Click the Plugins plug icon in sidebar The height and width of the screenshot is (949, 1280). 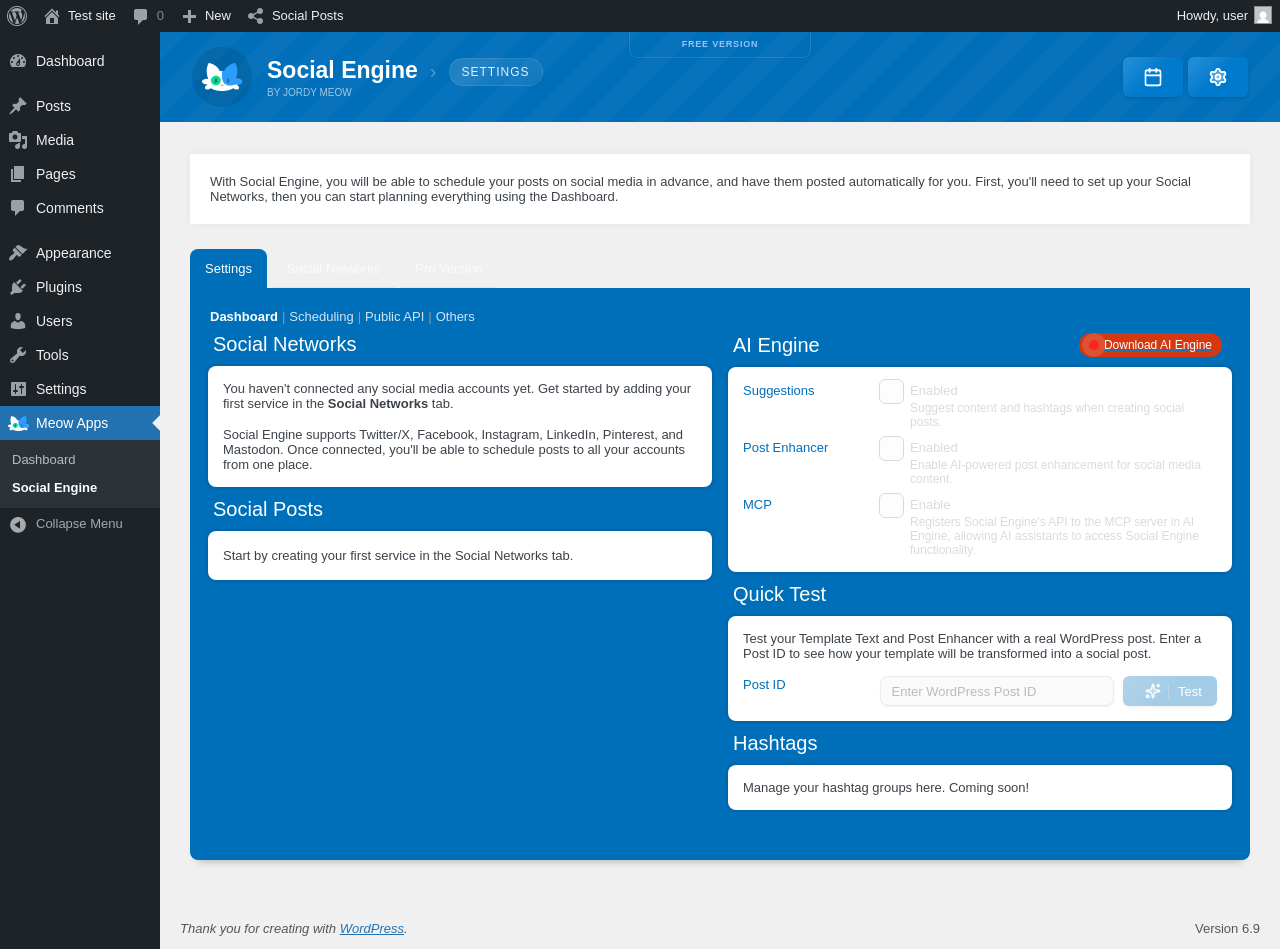(18, 287)
